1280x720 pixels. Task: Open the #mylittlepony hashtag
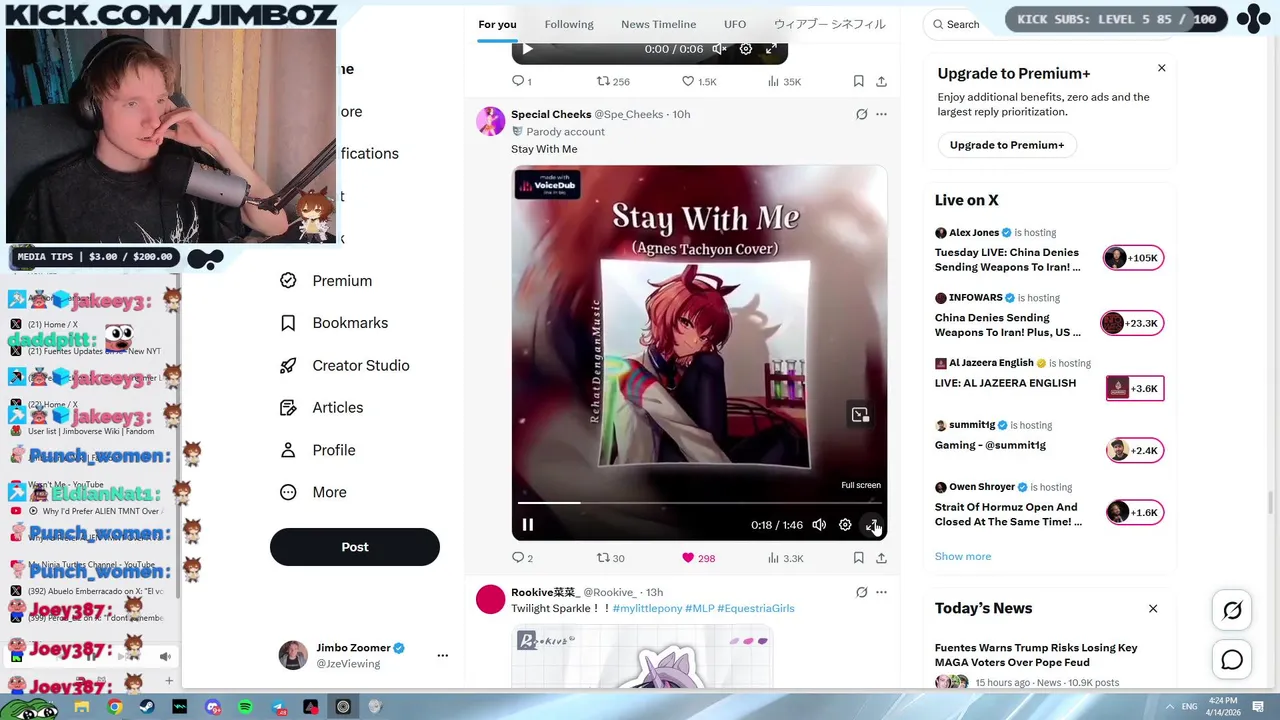(x=646, y=608)
